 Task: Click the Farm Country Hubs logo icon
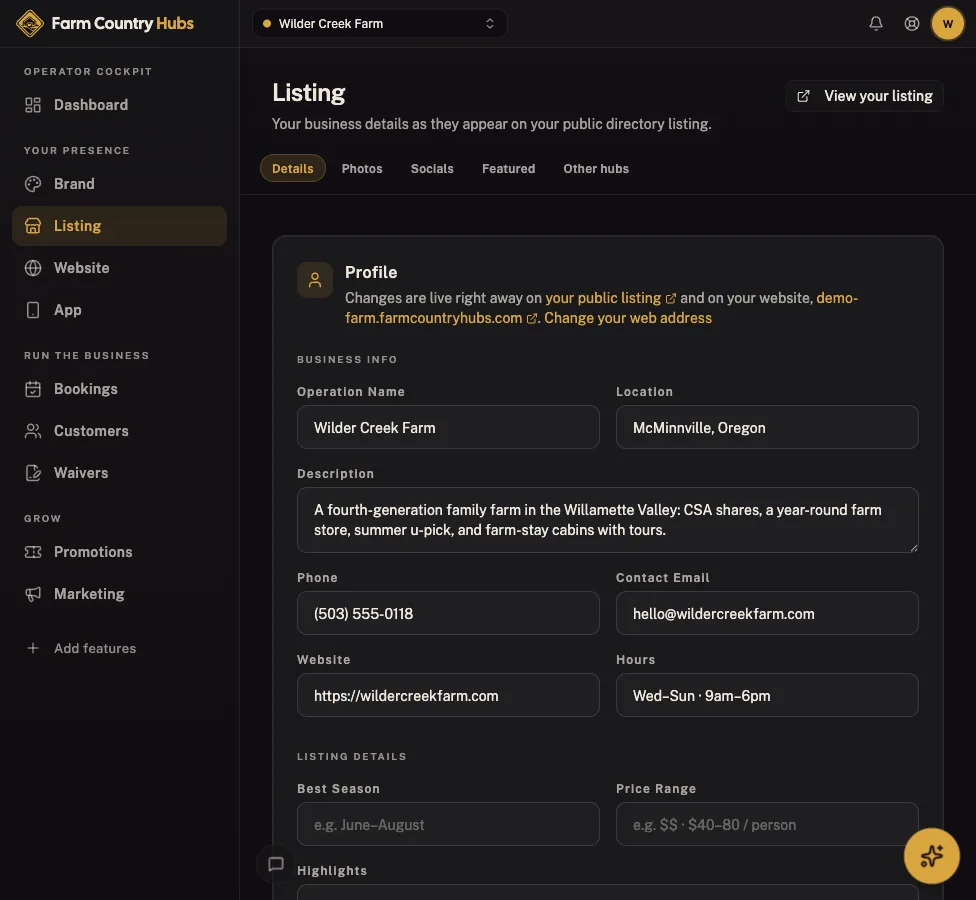[29, 24]
